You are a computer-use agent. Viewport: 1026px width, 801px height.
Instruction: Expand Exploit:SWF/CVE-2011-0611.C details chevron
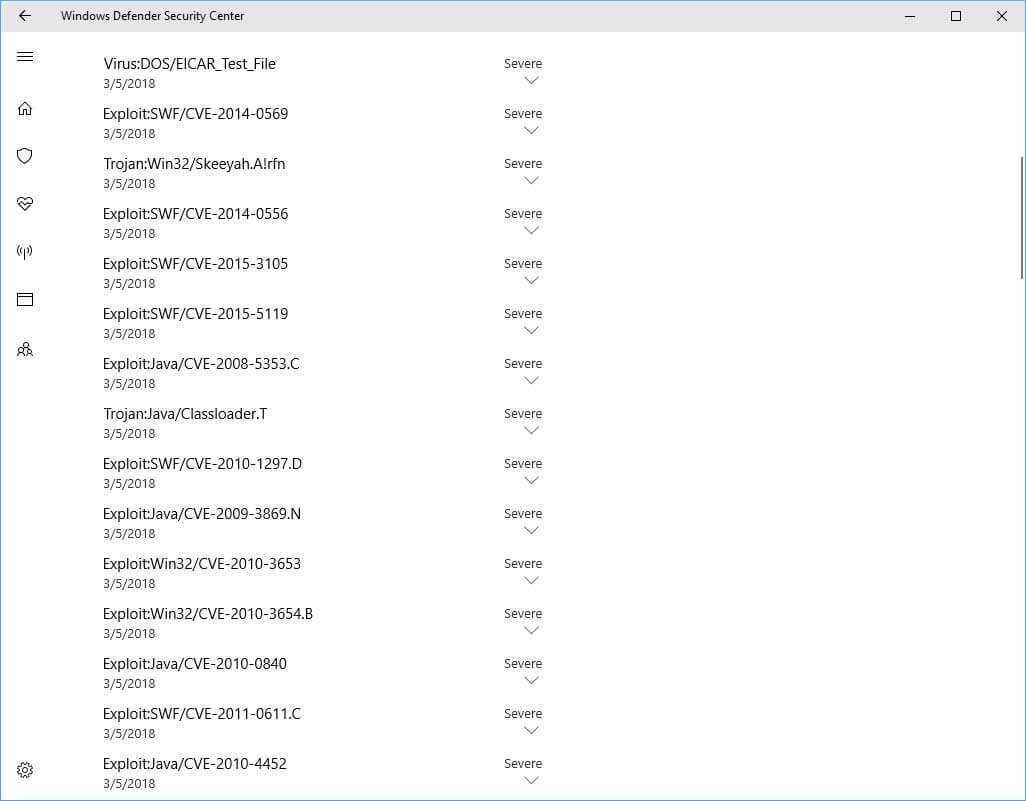click(531, 730)
